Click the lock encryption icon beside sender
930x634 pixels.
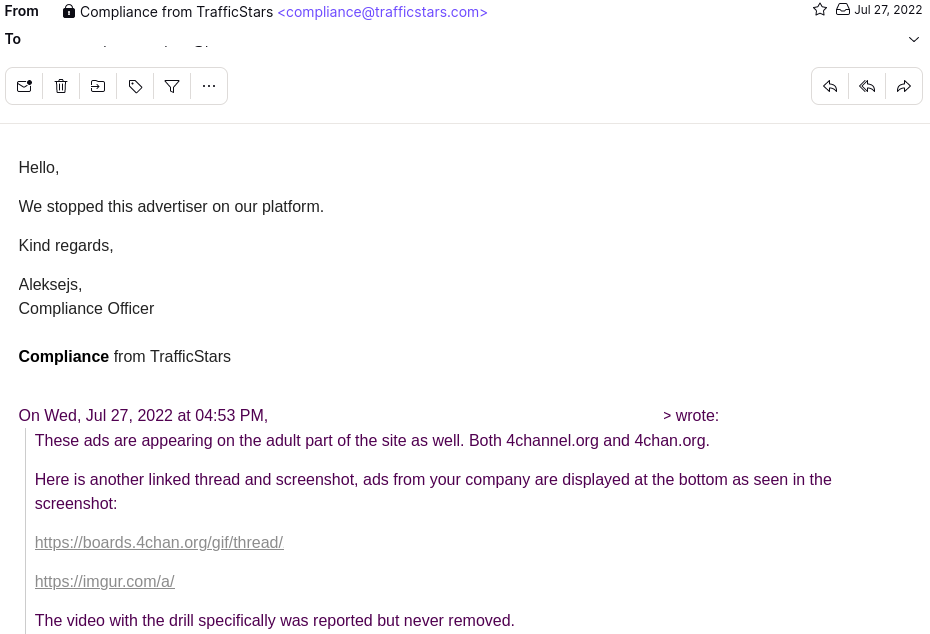click(68, 12)
